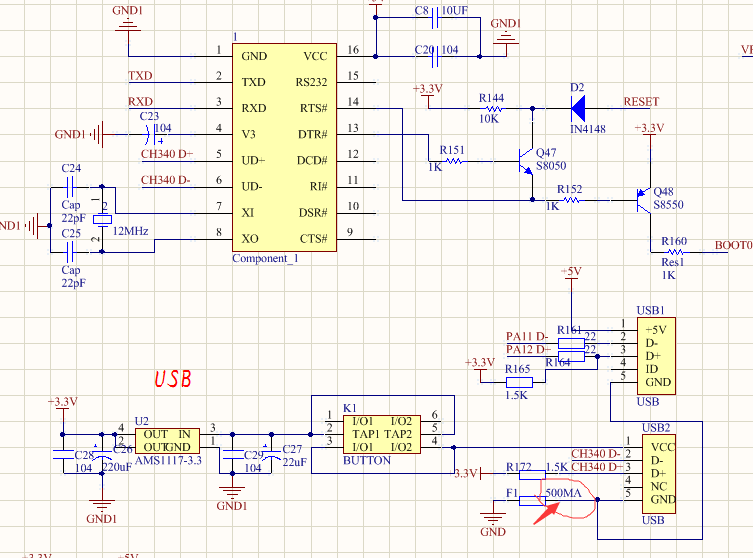Image resolution: width=753 pixels, height=558 pixels.
Task: Click GND1 ground symbol below C28
Action: pos(102,506)
